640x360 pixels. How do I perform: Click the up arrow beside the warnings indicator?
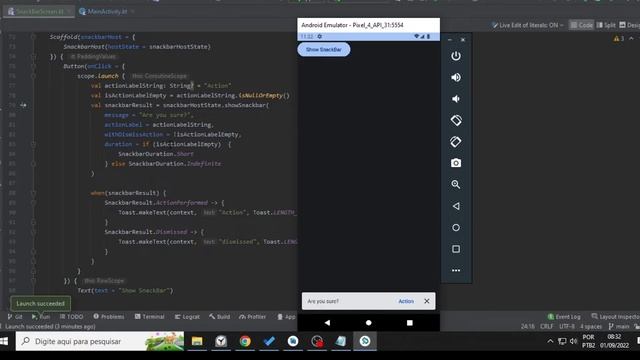point(631,39)
